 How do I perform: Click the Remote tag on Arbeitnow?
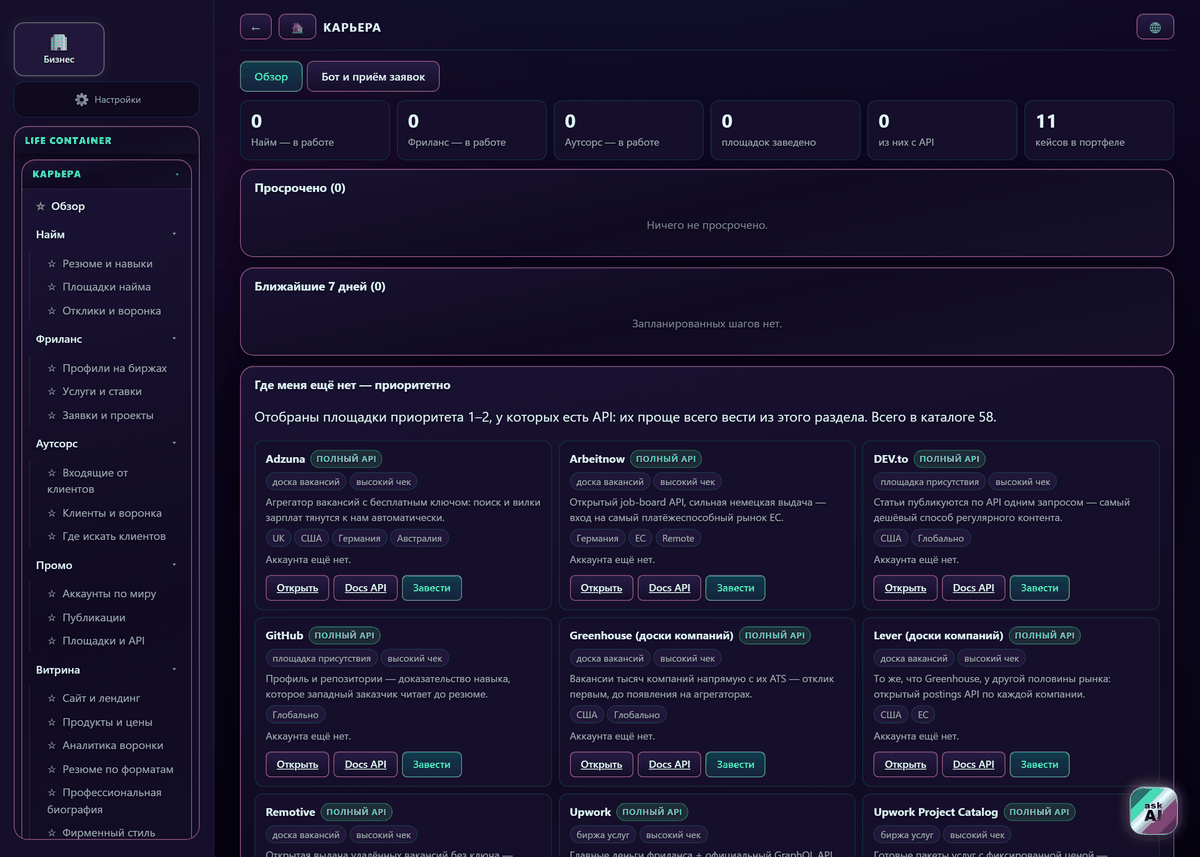pyautogui.click(x=678, y=538)
